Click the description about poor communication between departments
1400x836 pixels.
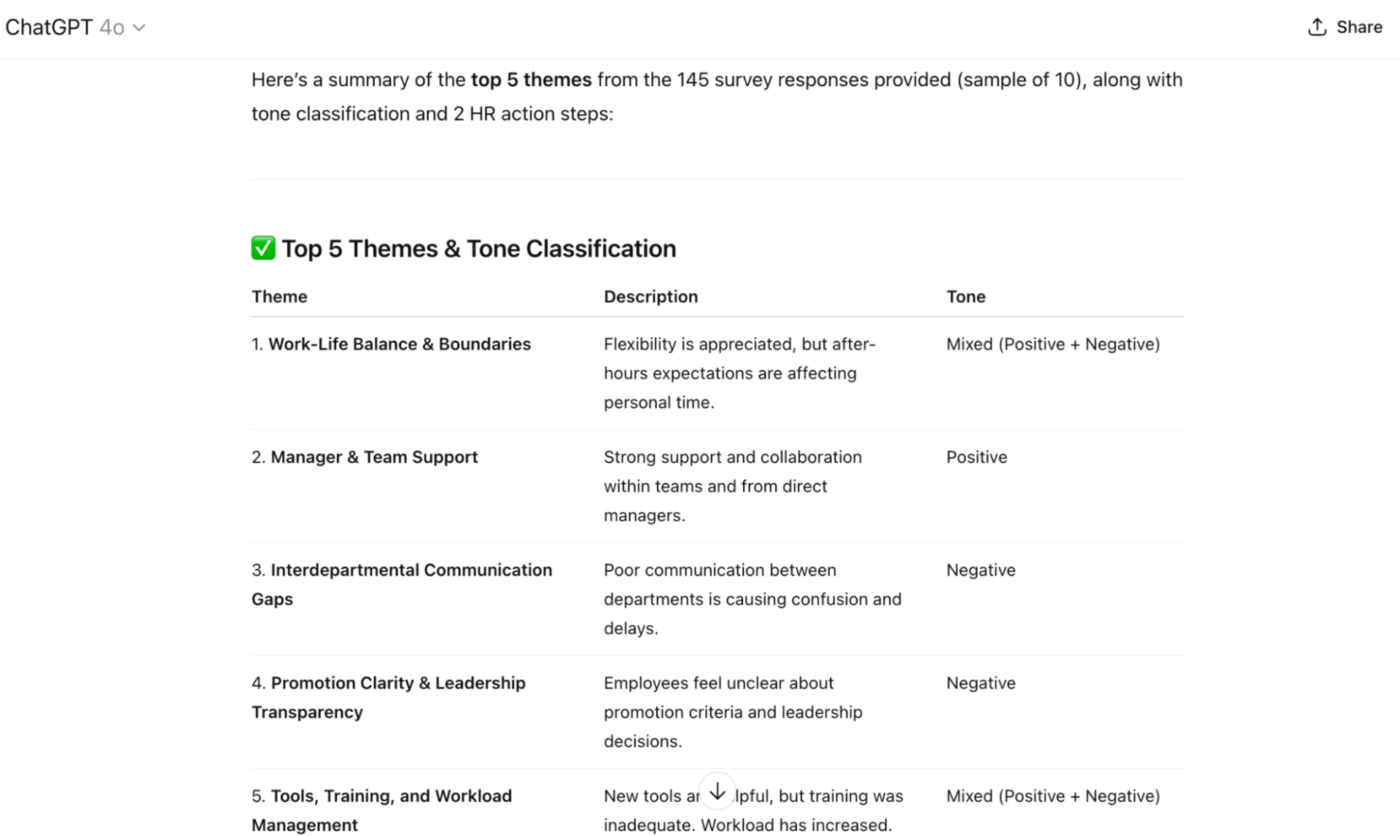[752, 599]
